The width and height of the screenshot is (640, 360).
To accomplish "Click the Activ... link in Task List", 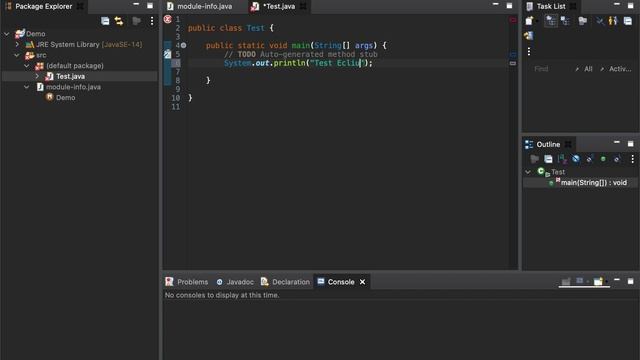I will (x=620, y=69).
